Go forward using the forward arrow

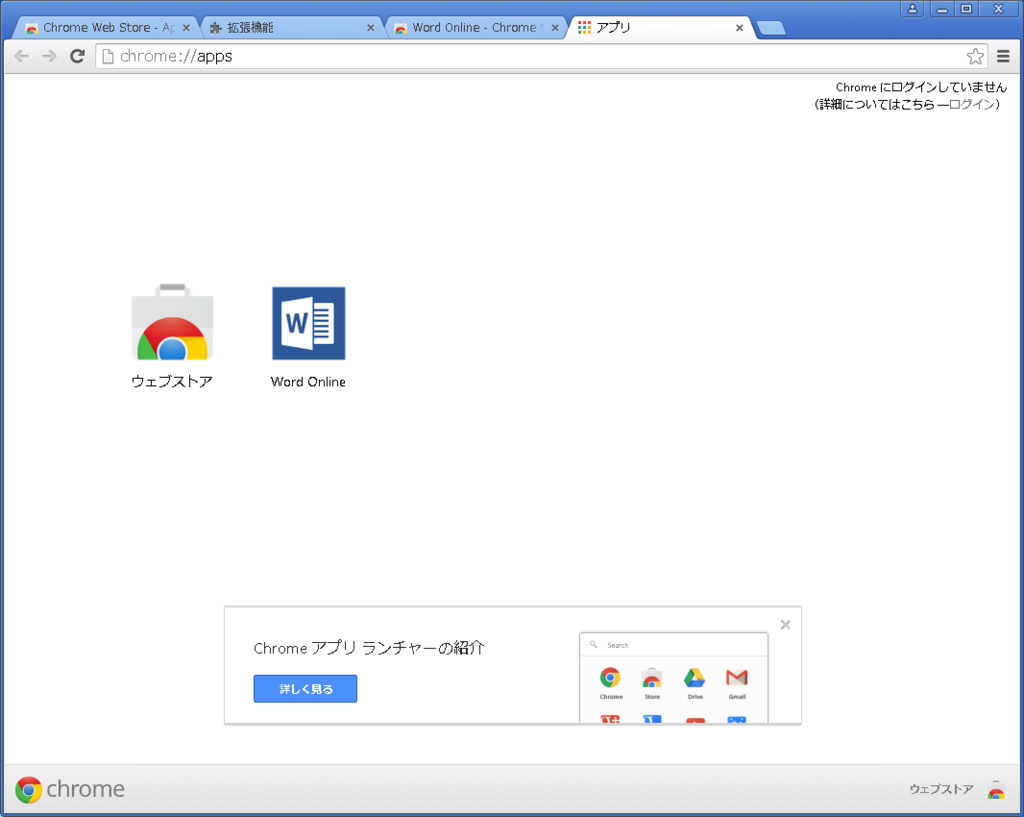click(49, 56)
